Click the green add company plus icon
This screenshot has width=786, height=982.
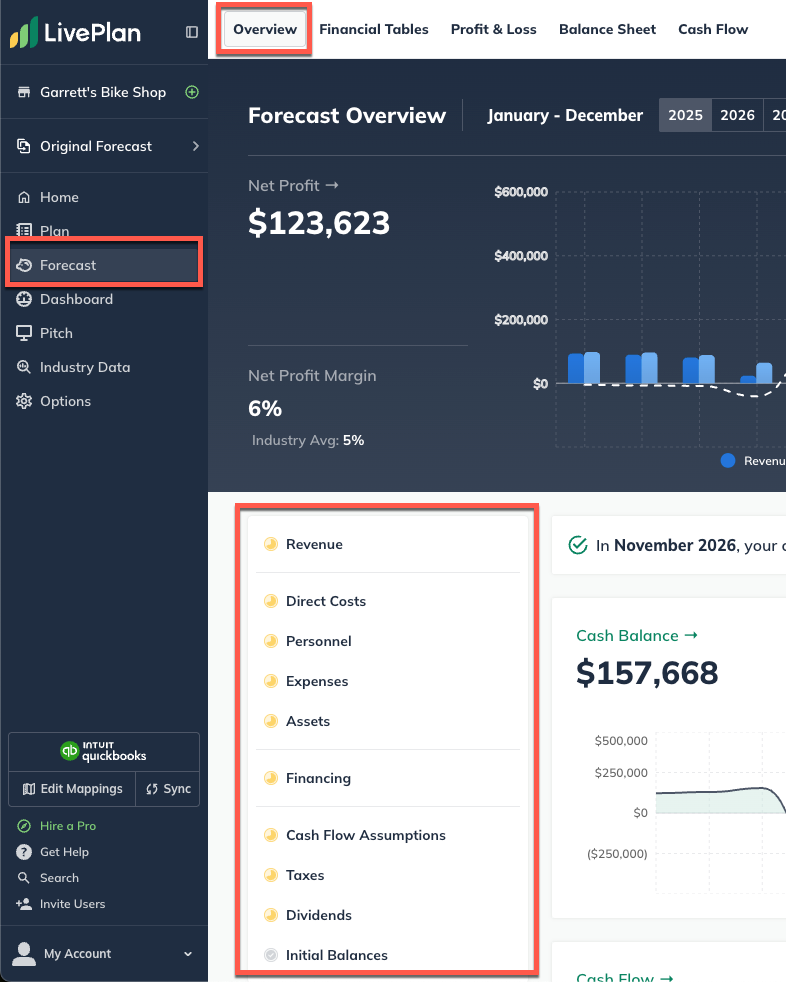click(x=192, y=92)
